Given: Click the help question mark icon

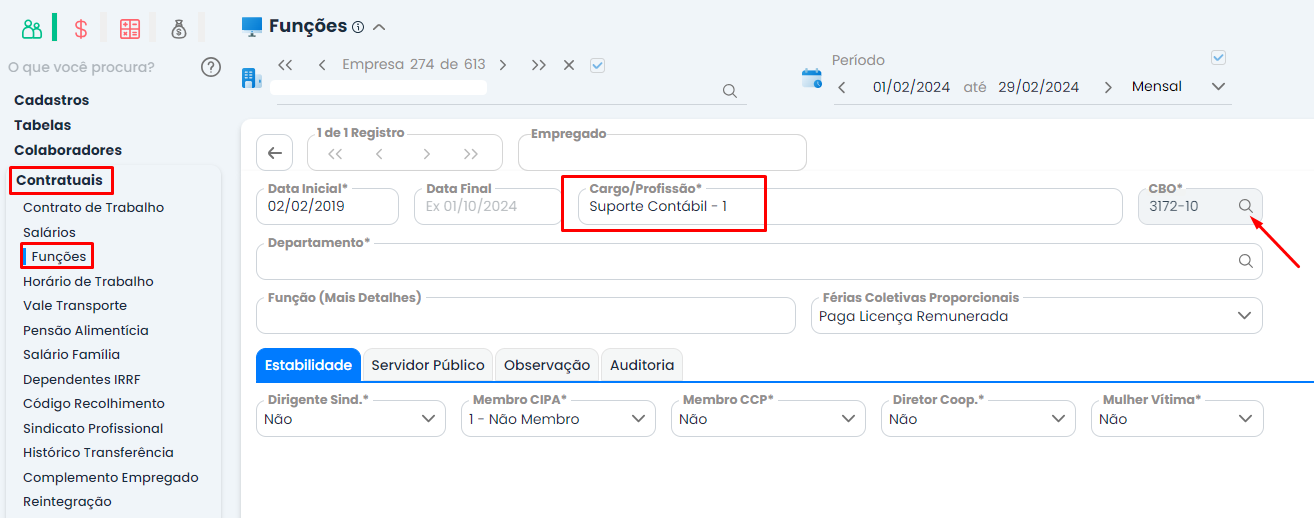Looking at the screenshot, I should [x=211, y=67].
